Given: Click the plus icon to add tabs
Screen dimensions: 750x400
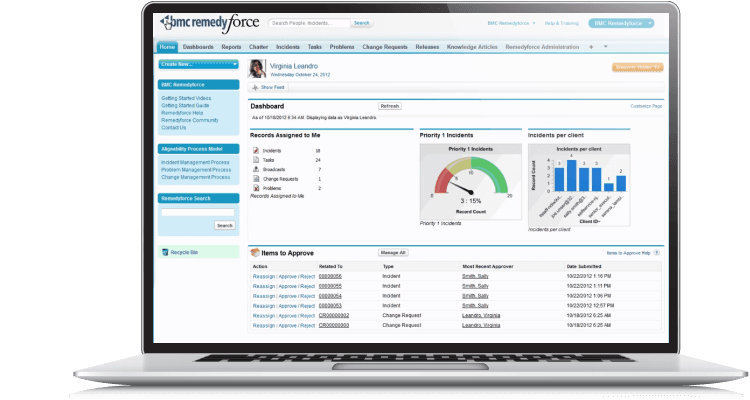Looking at the screenshot, I should point(591,47).
